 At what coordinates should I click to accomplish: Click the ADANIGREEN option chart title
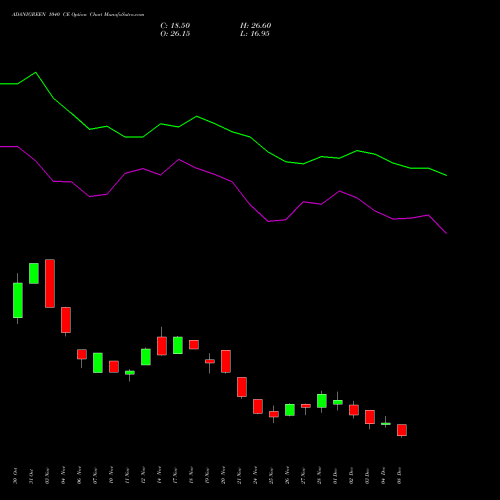click(78, 15)
